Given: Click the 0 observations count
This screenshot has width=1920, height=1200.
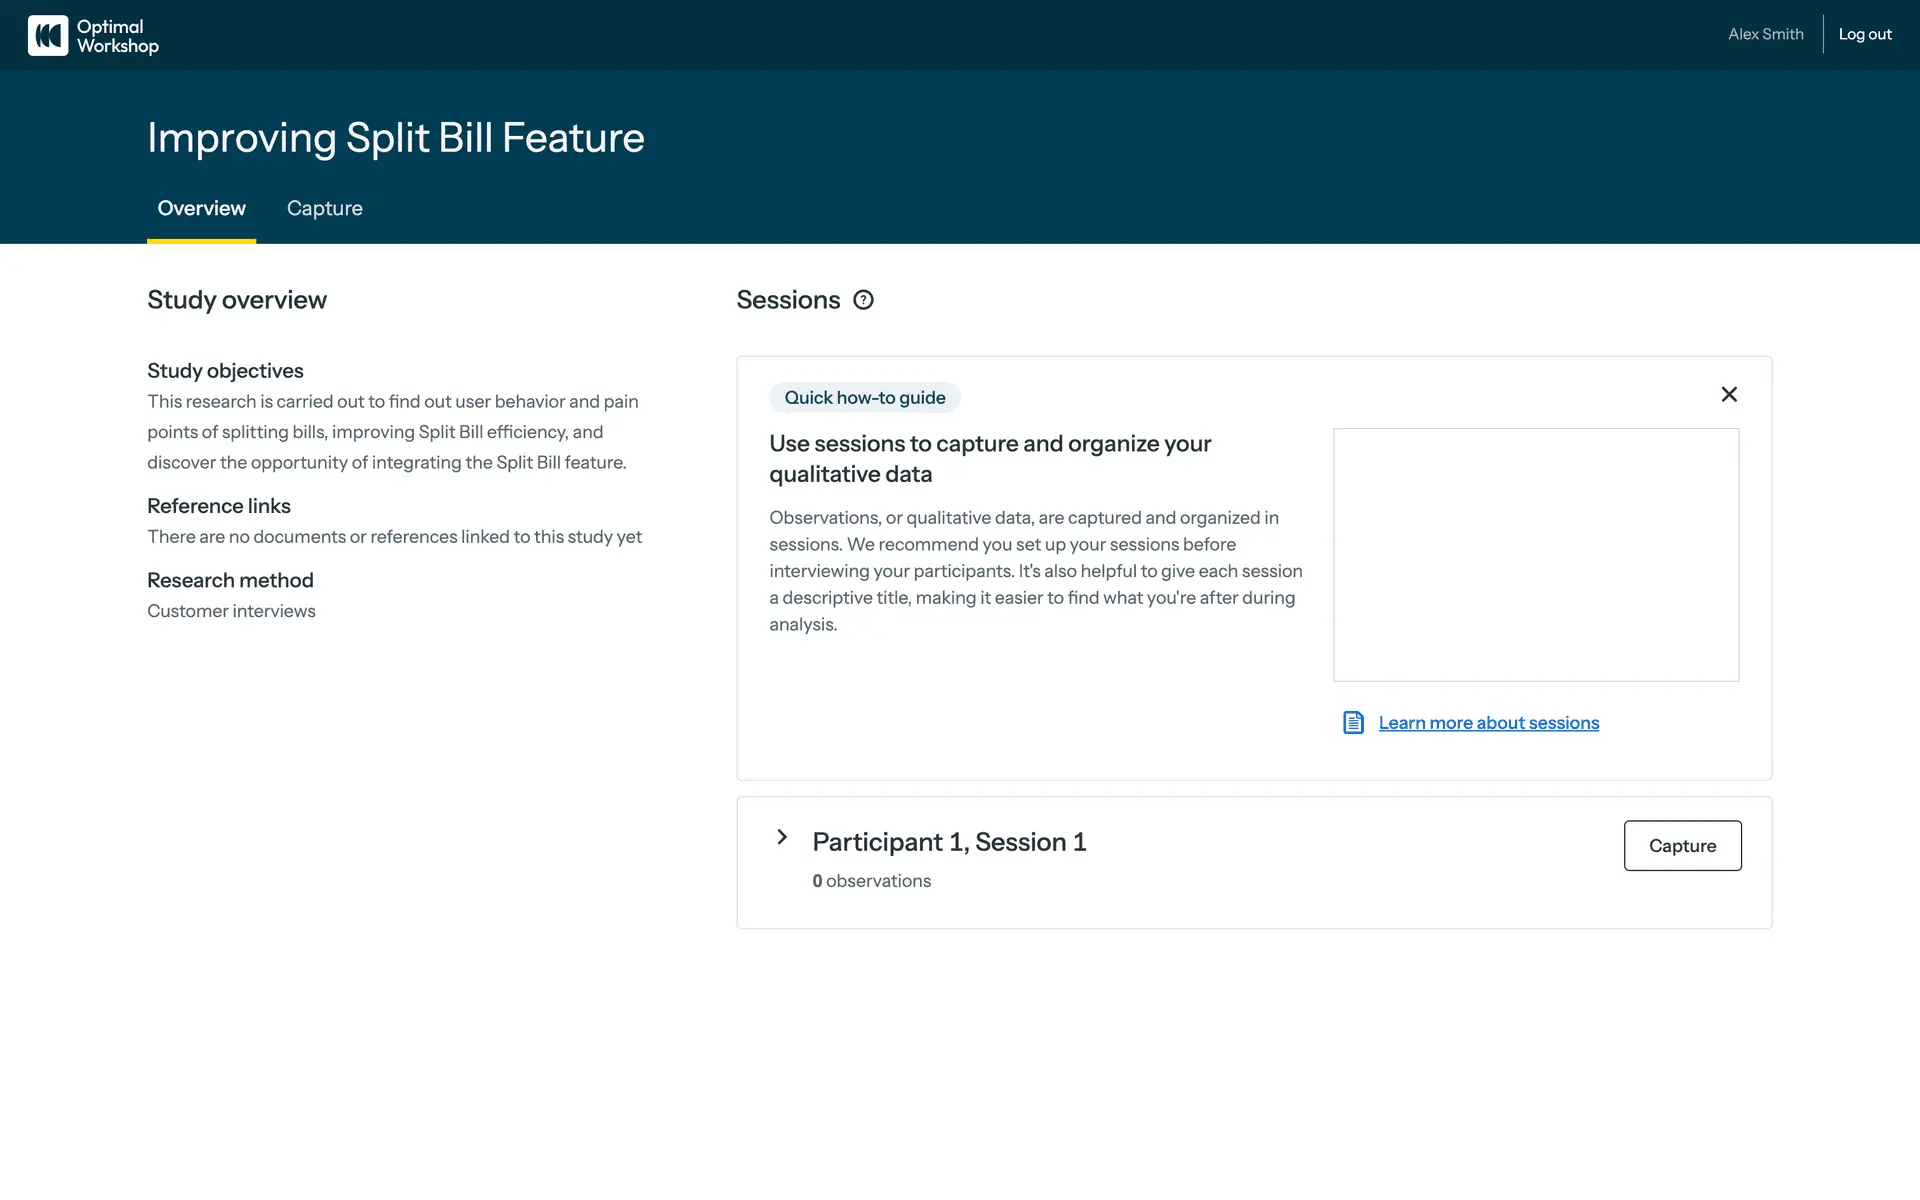Looking at the screenshot, I should click(x=871, y=881).
